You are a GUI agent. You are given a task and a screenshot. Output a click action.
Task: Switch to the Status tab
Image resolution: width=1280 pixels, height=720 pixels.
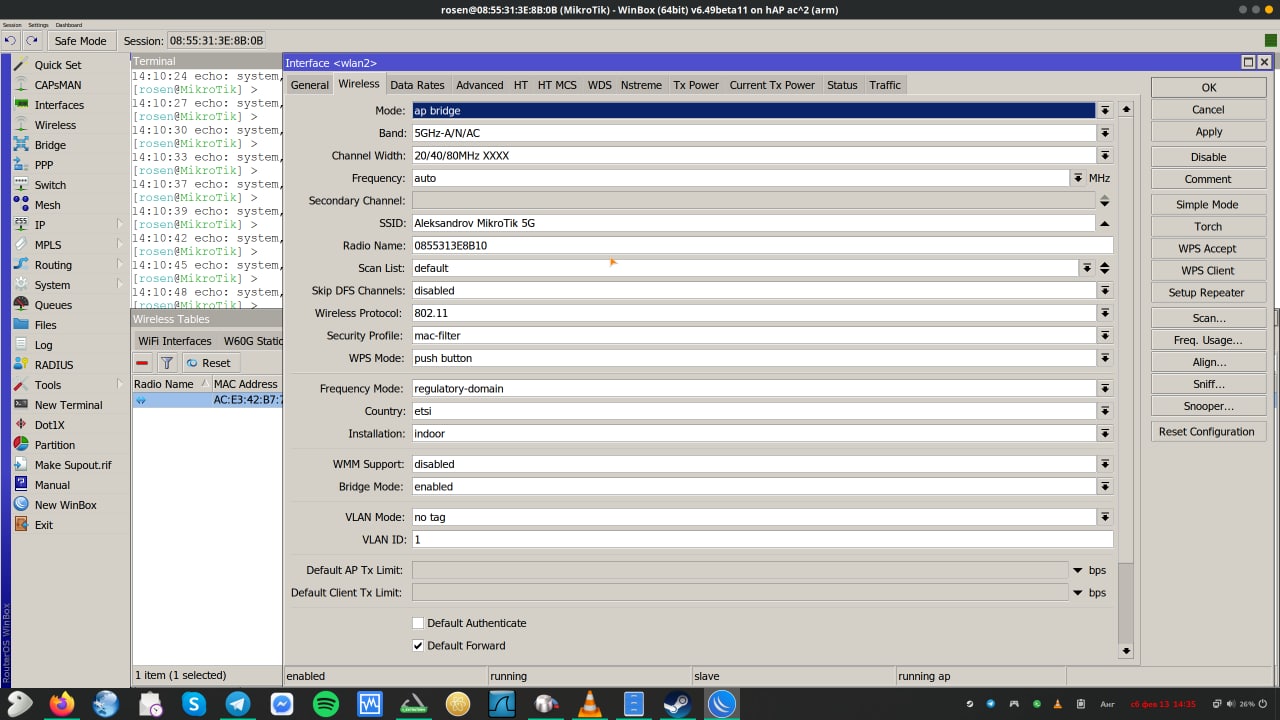pos(842,85)
